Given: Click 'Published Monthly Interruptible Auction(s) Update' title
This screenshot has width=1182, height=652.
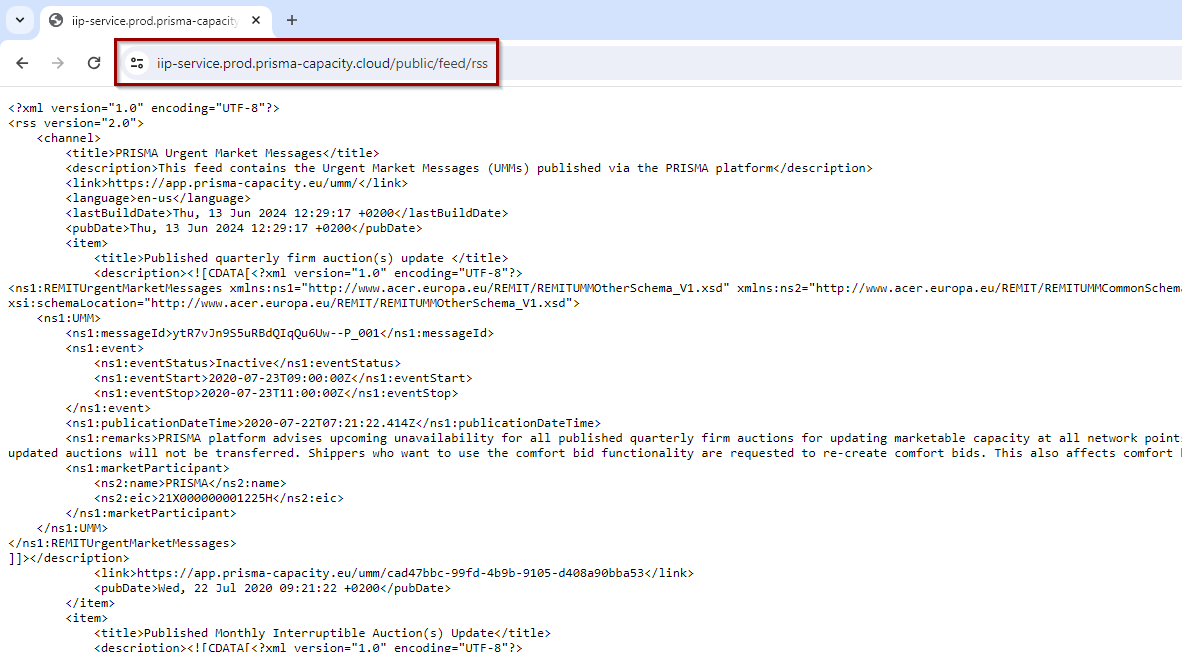Looking at the screenshot, I should 319,633.
